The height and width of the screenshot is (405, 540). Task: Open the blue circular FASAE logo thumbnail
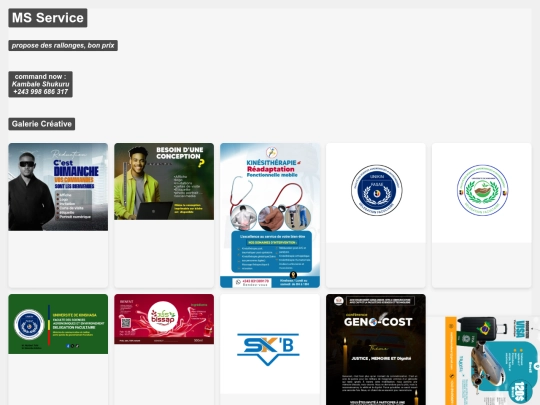click(x=376, y=193)
